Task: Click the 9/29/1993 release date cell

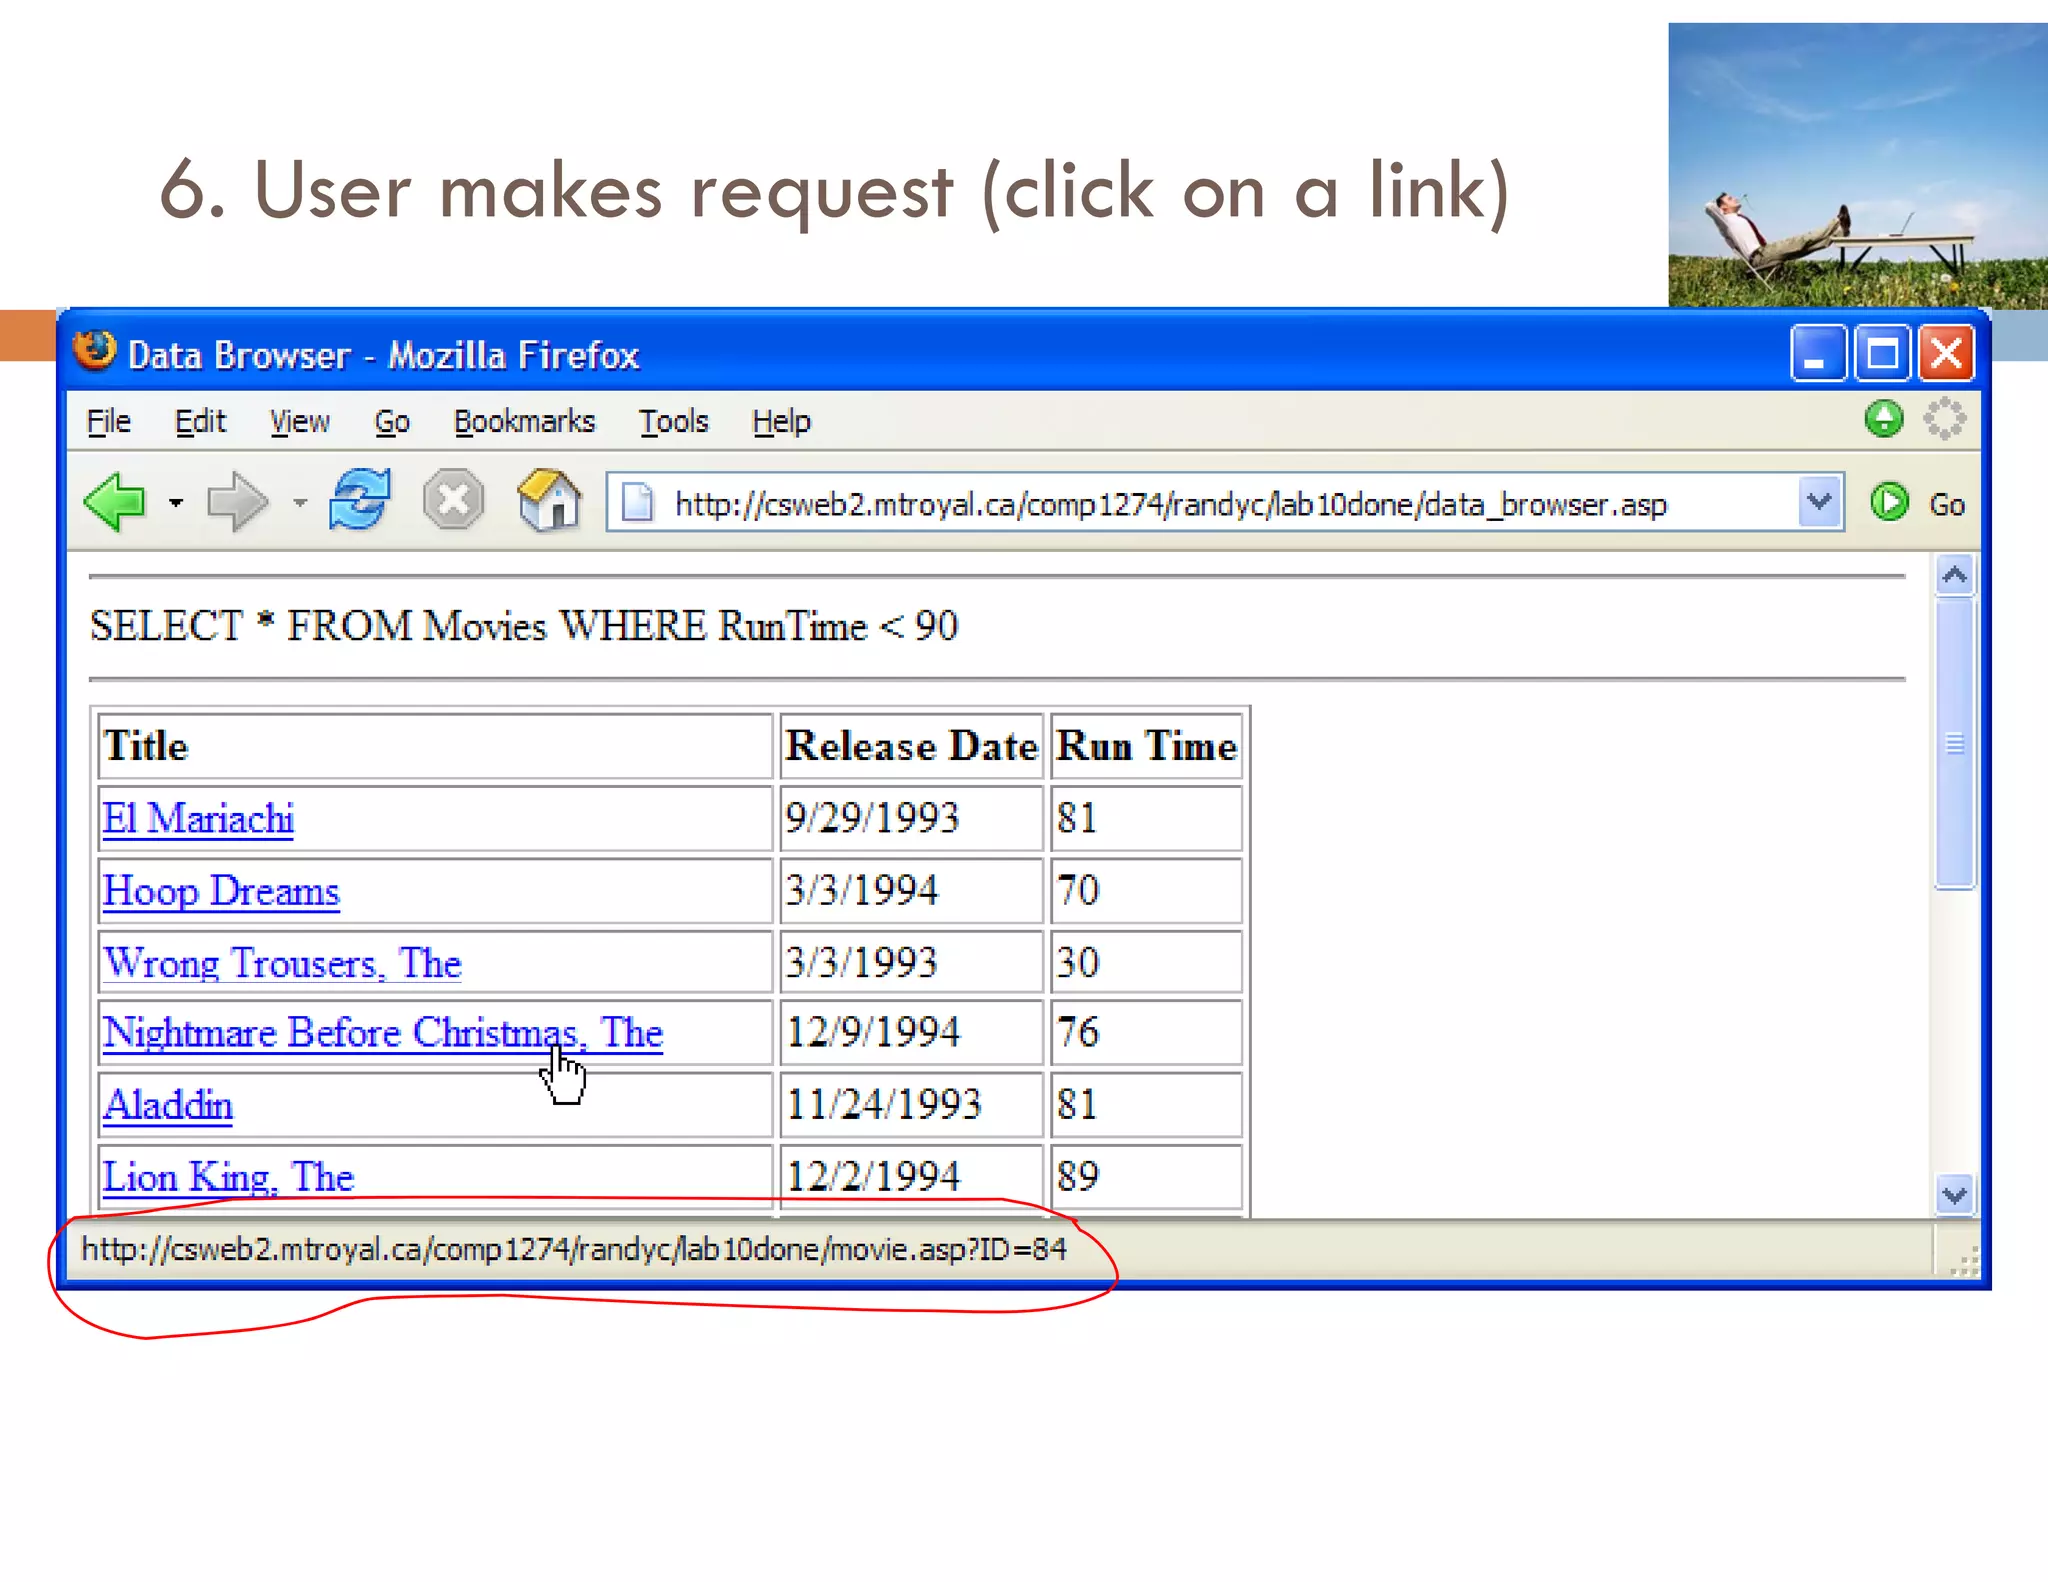Action: [911, 818]
